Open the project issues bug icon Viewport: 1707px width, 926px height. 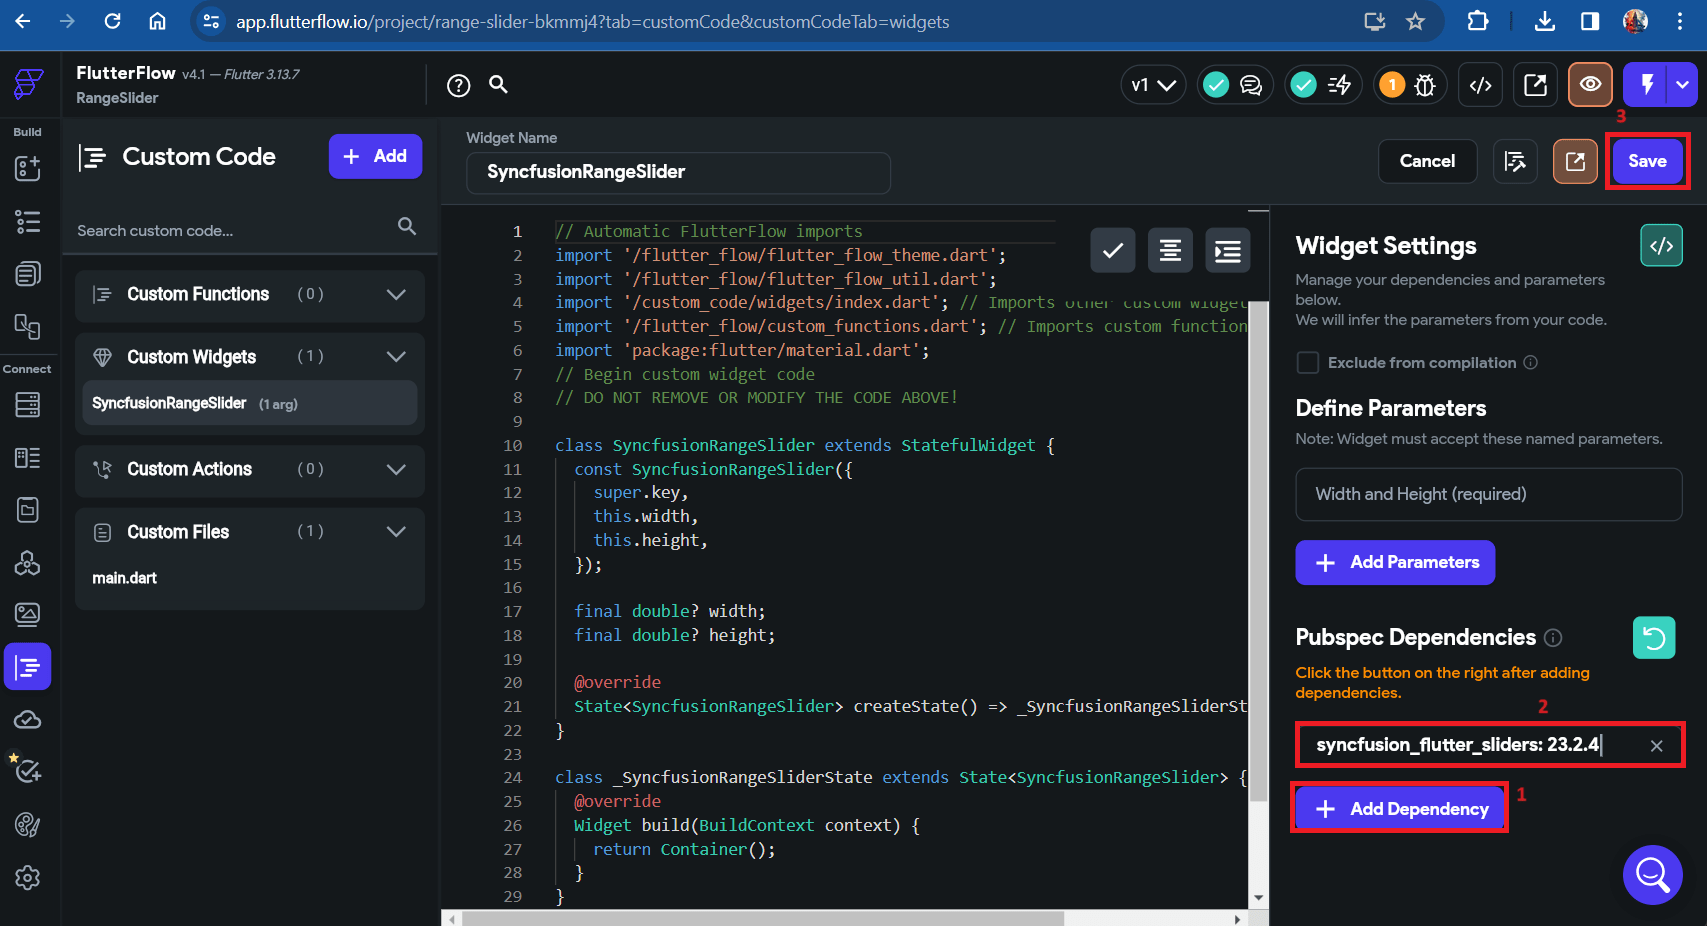tap(1425, 85)
